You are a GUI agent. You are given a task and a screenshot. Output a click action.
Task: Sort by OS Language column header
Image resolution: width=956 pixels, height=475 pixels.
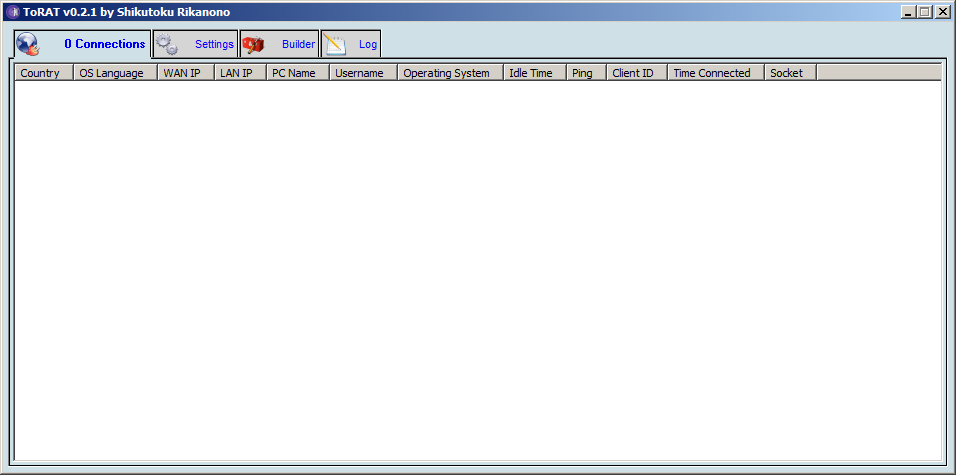[115, 73]
